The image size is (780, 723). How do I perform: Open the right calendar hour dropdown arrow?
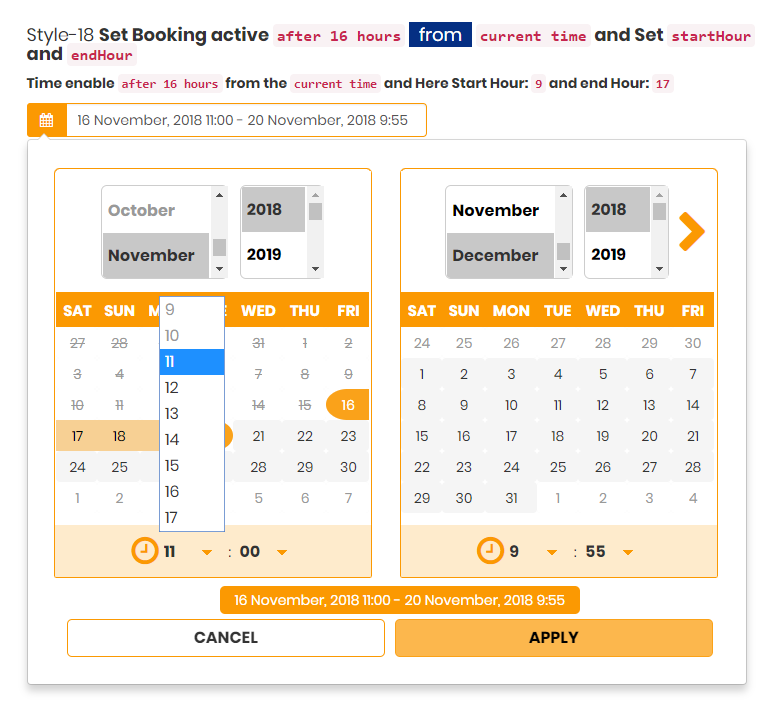[x=551, y=552]
